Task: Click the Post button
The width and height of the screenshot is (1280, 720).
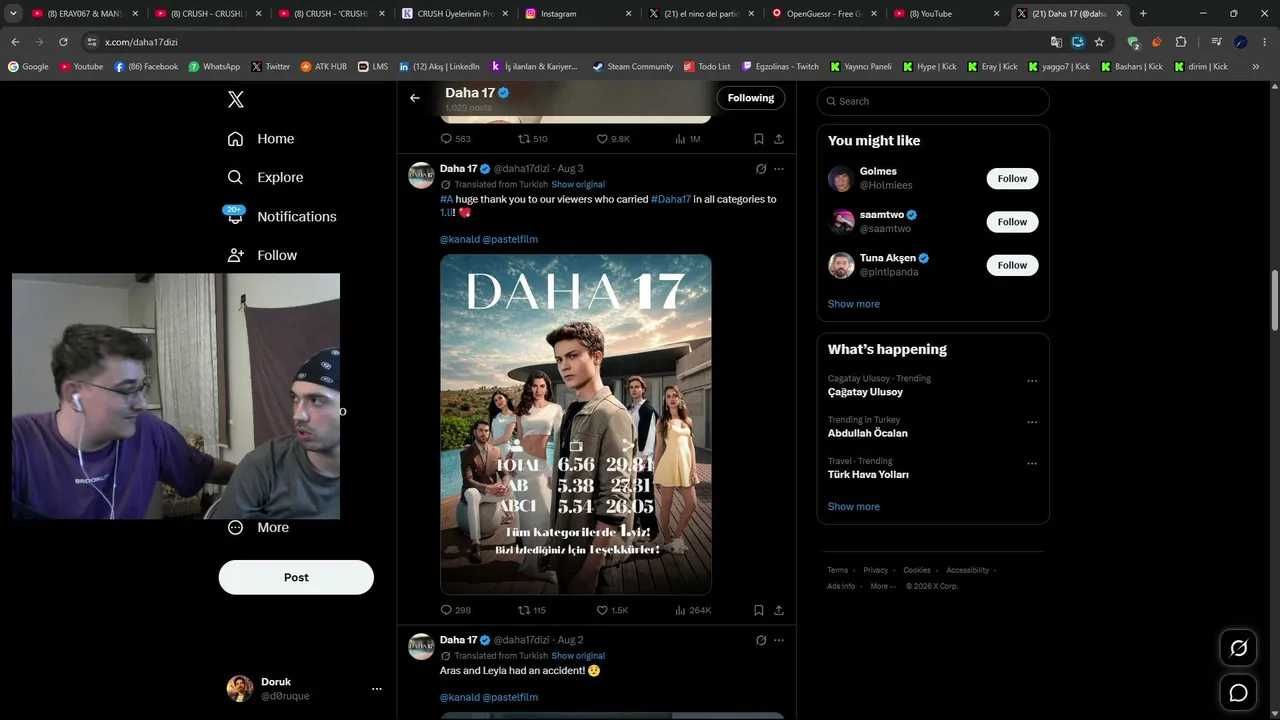Action: (296, 577)
